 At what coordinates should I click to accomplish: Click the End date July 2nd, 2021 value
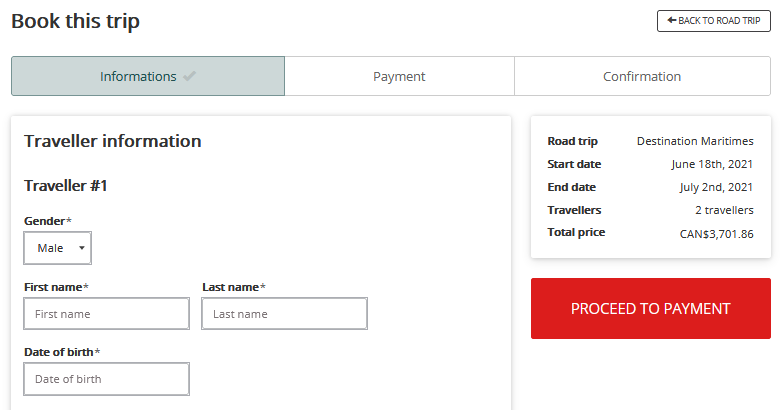point(716,188)
